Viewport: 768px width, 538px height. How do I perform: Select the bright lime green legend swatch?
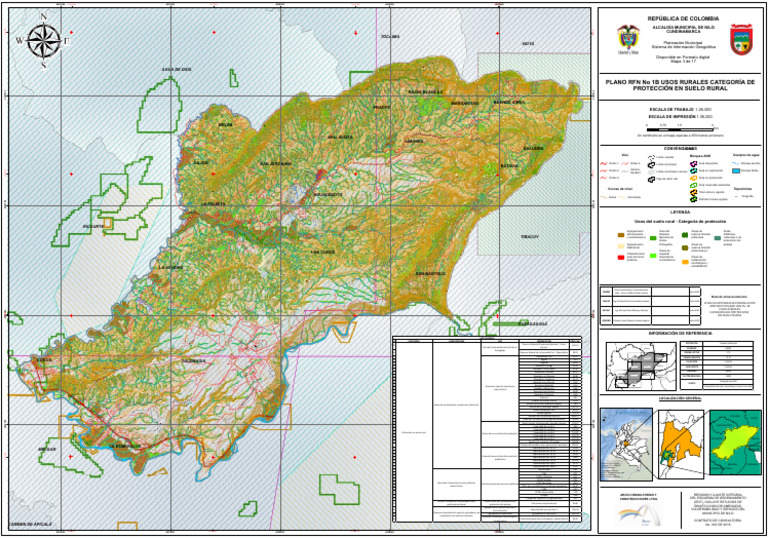[x=653, y=256]
